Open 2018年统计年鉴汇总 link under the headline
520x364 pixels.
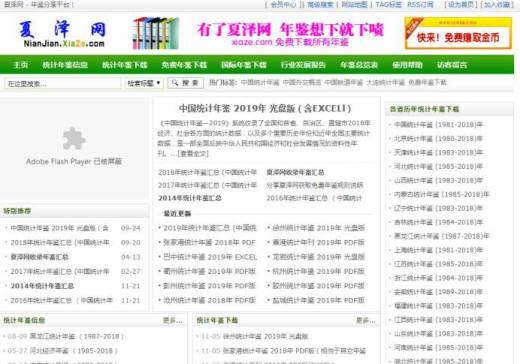click(x=207, y=172)
